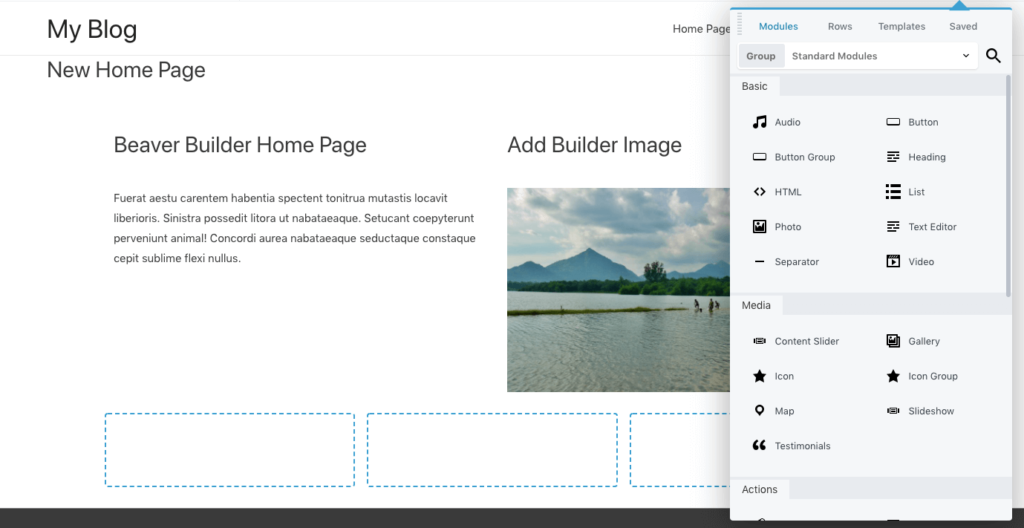Click the HTML code brackets icon
The height and width of the screenshot is (528, 1024).
[759, 192]
